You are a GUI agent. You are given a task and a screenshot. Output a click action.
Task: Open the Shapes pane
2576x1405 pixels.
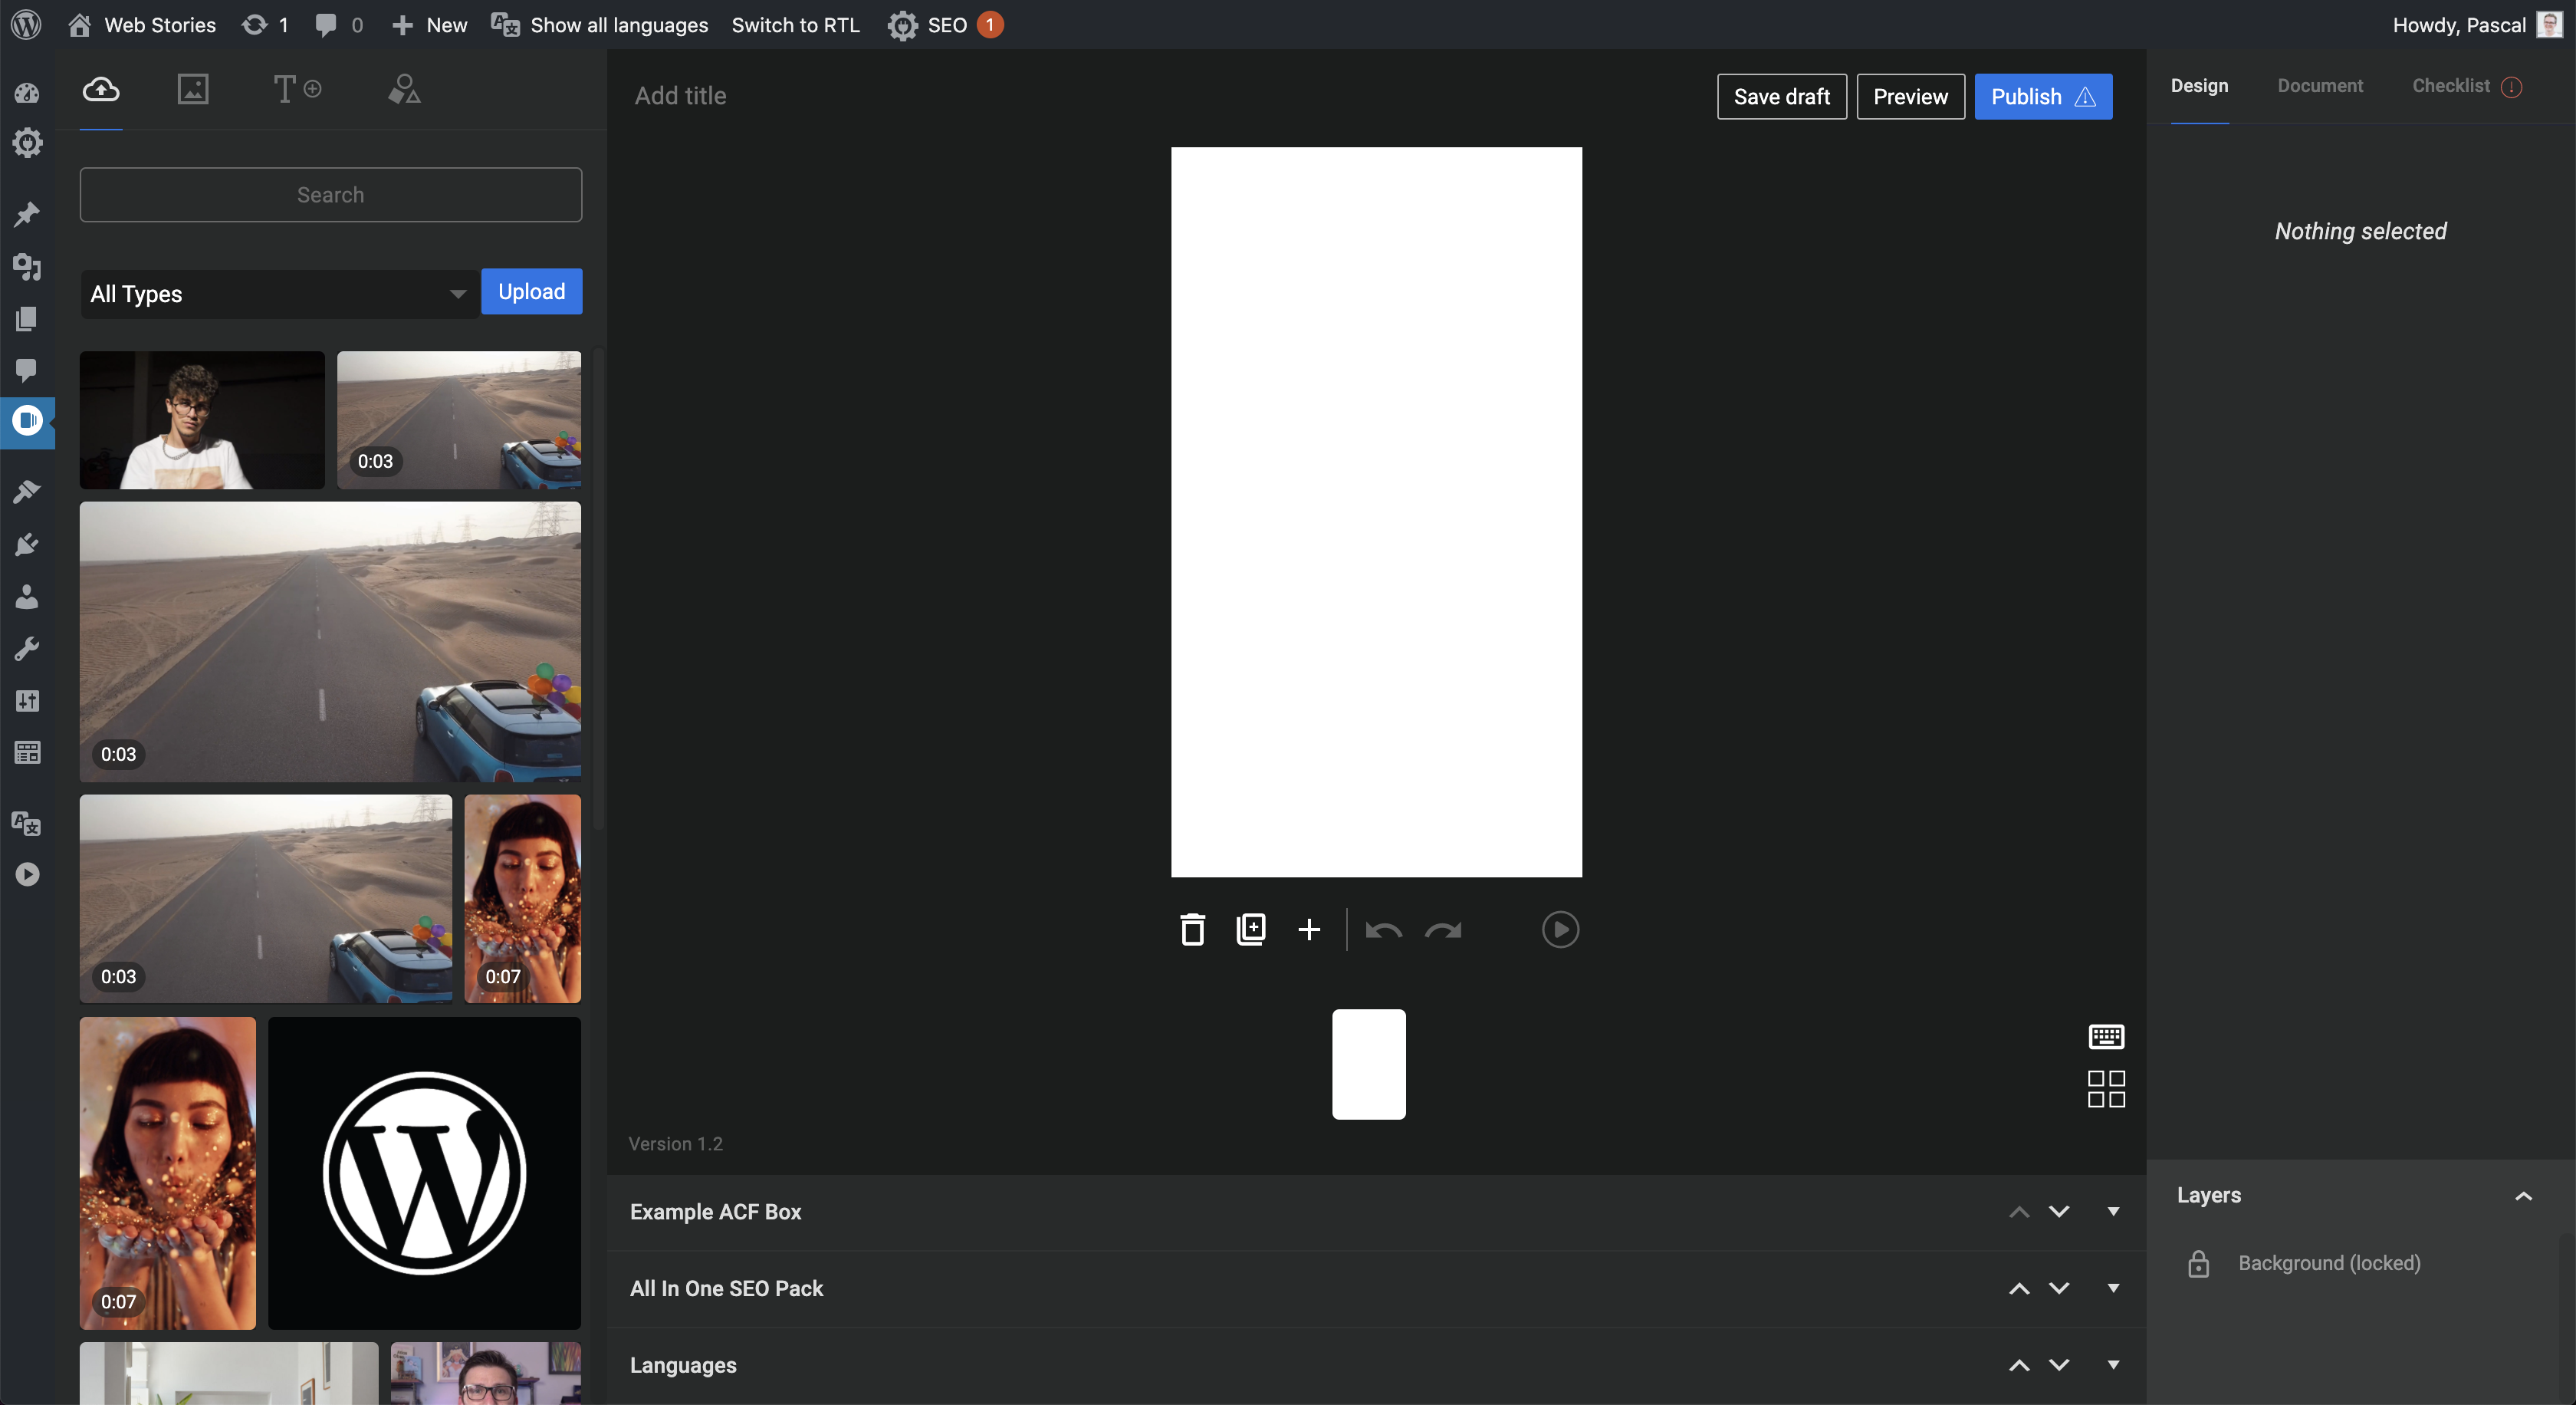pyautogui.click(x=404, y=89)
